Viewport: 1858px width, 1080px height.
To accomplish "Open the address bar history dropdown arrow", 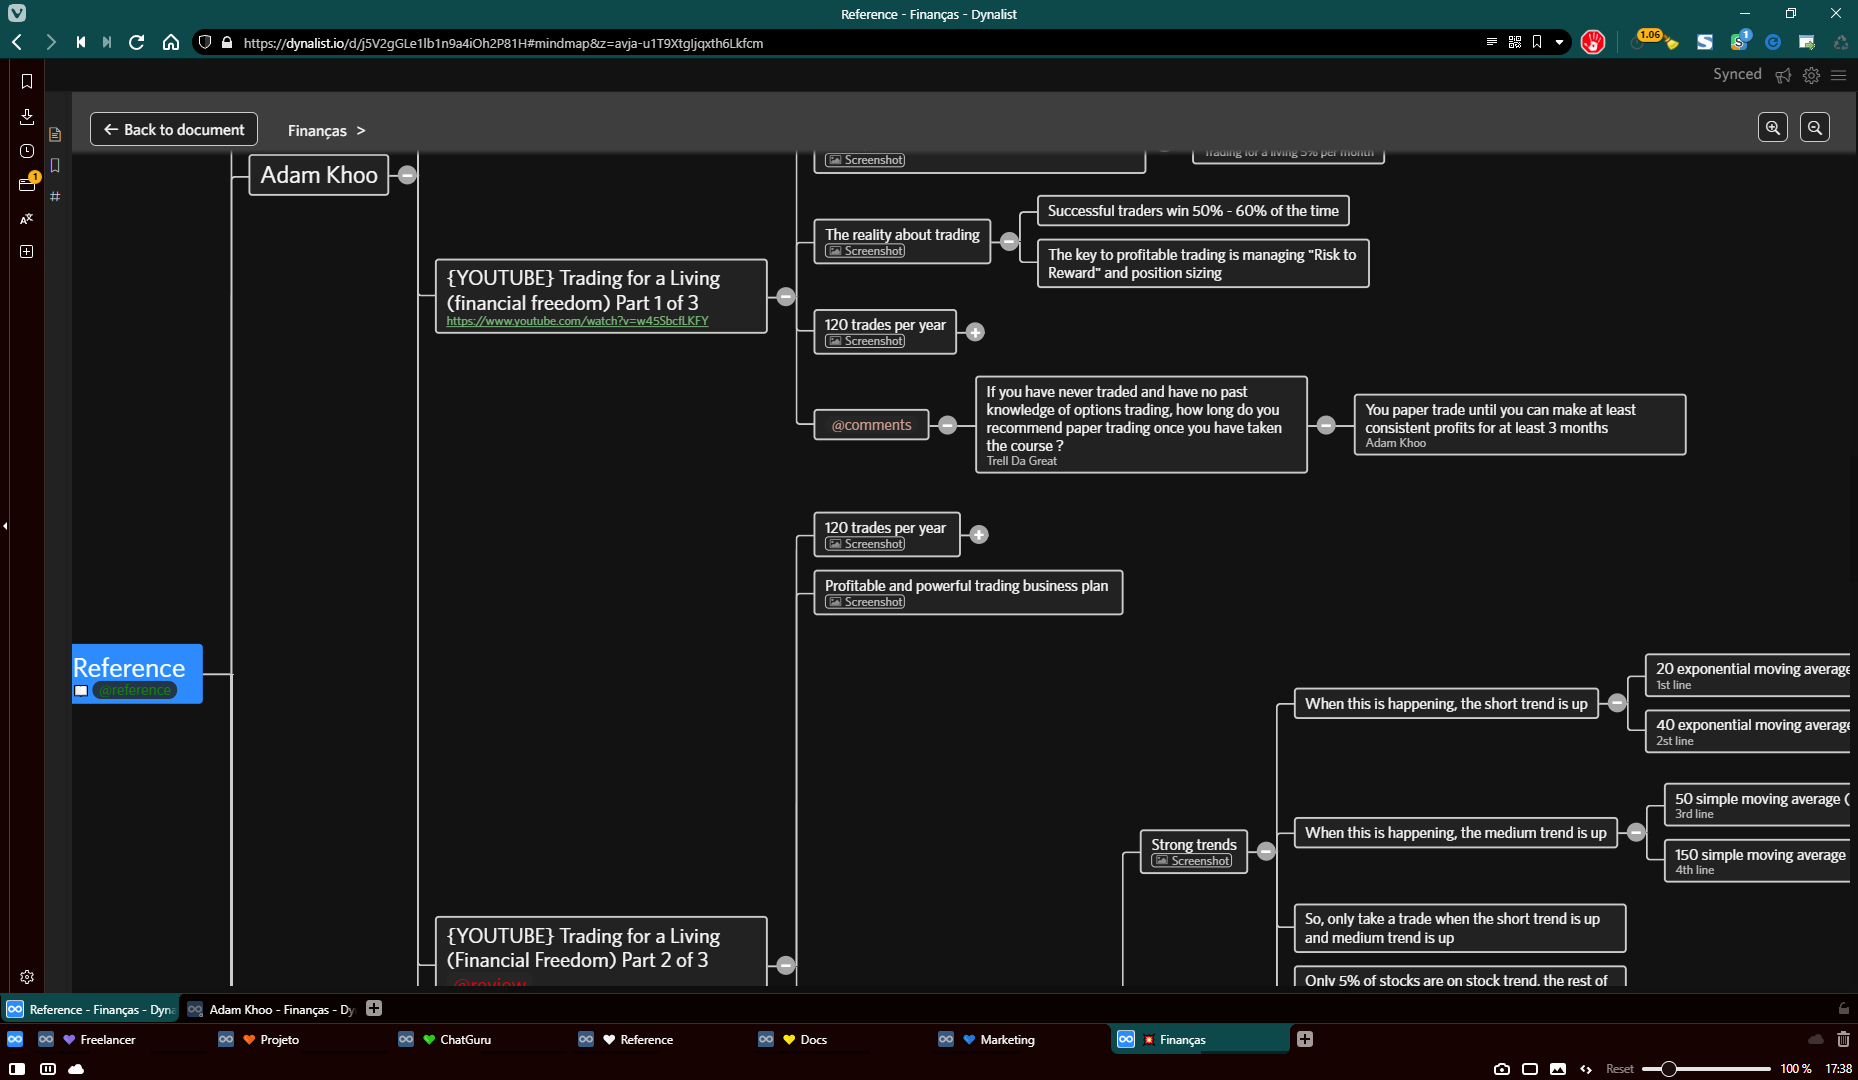I will 1559,42.
